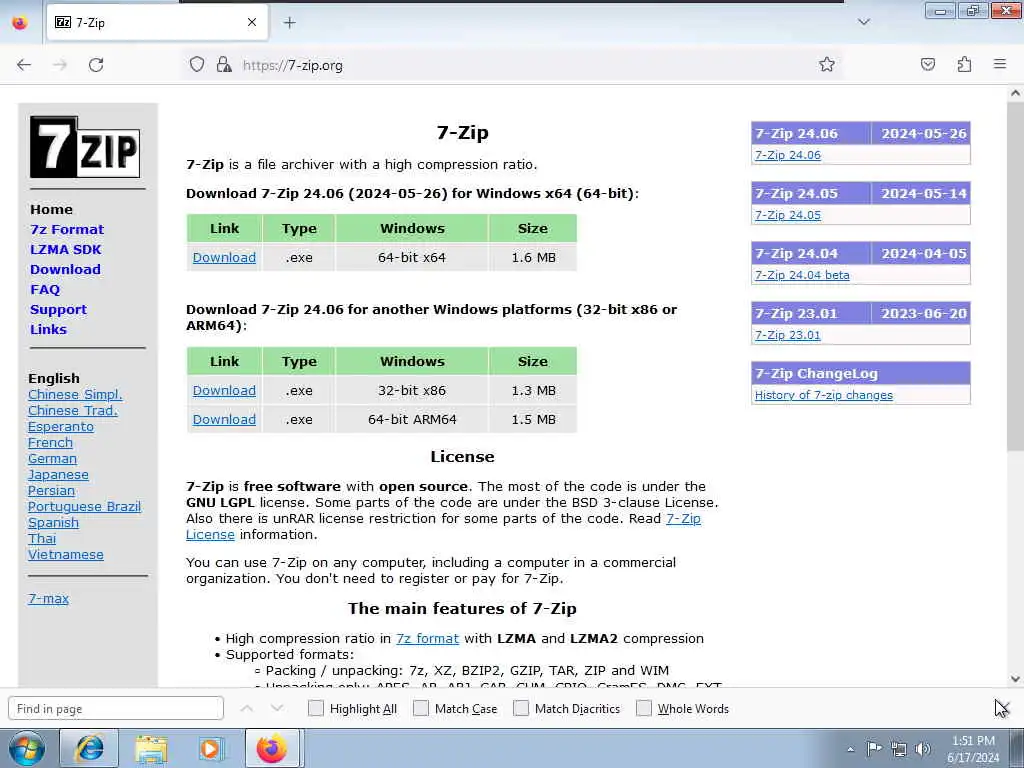Screen dimensions: 1024x768
Task: Open the 7z Format sidebar link
Action: [x=67, y=229]
